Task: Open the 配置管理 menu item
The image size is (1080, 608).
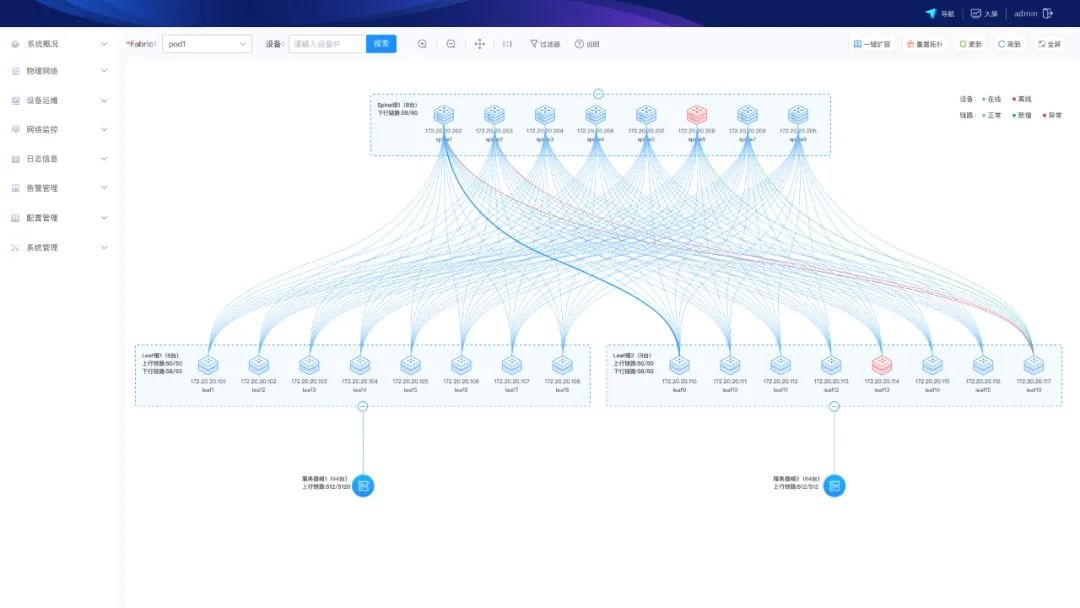Action: (58, 218)
